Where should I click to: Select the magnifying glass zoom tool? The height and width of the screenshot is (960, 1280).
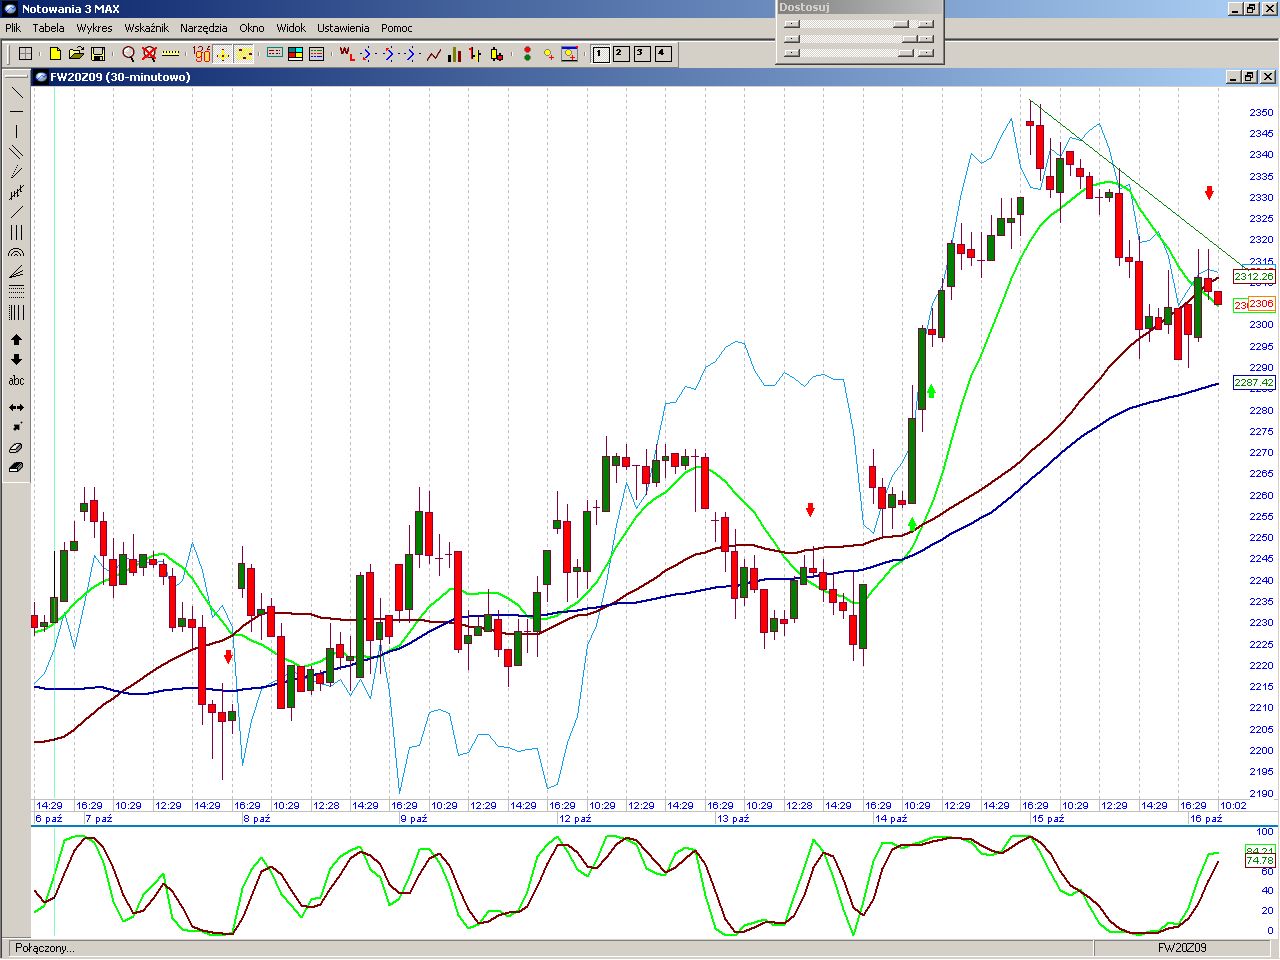128,54
